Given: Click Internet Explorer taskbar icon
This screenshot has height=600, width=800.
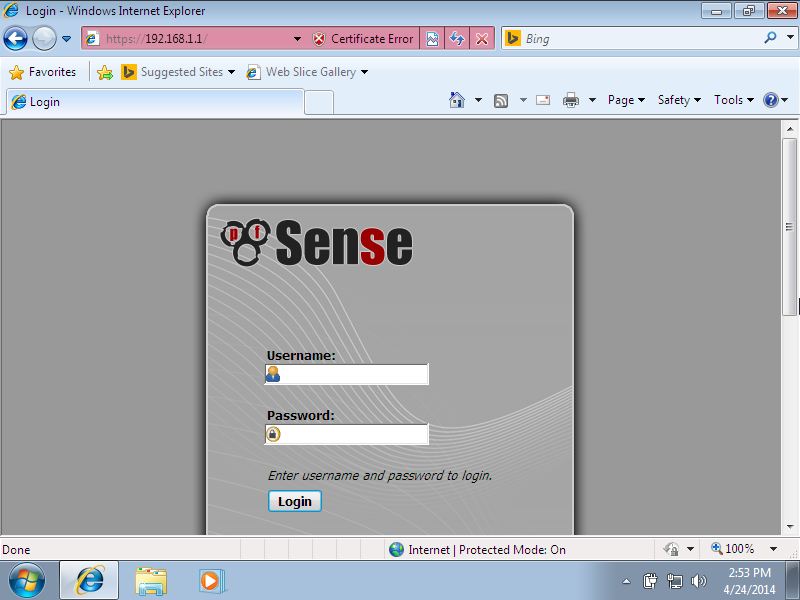Looking at the screenshot, I should (89, 581).
